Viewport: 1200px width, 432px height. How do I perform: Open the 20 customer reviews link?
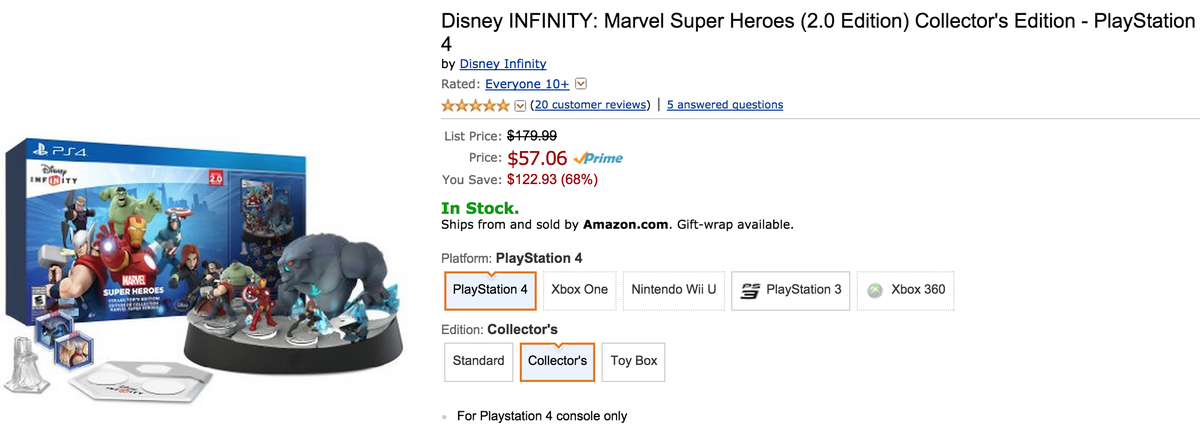pos(590,105)
